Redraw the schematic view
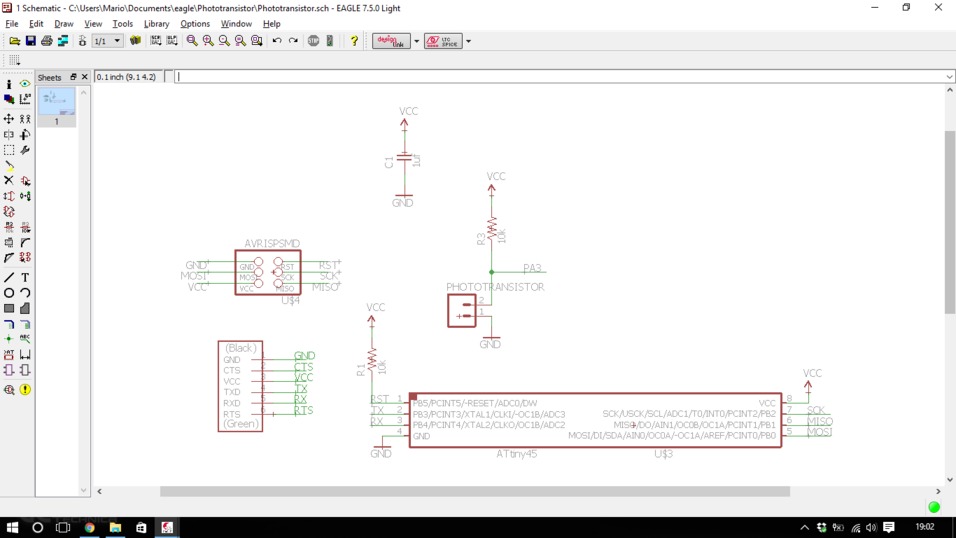956x538 pixels. pos(240,41)
